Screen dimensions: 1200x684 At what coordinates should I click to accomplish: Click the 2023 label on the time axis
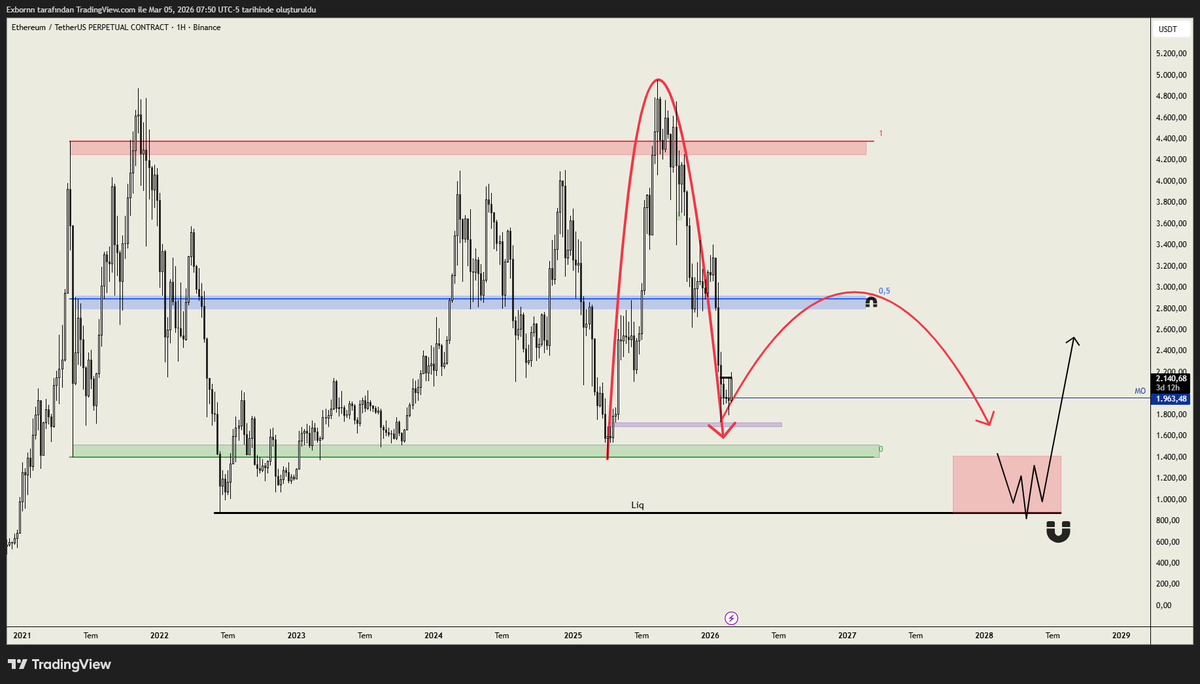click(296, 635)
